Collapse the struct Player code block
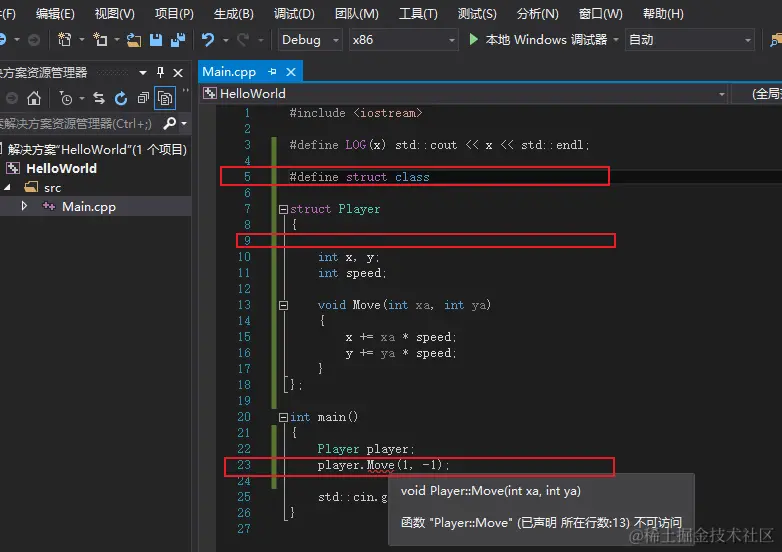 [x=283, y=209]
